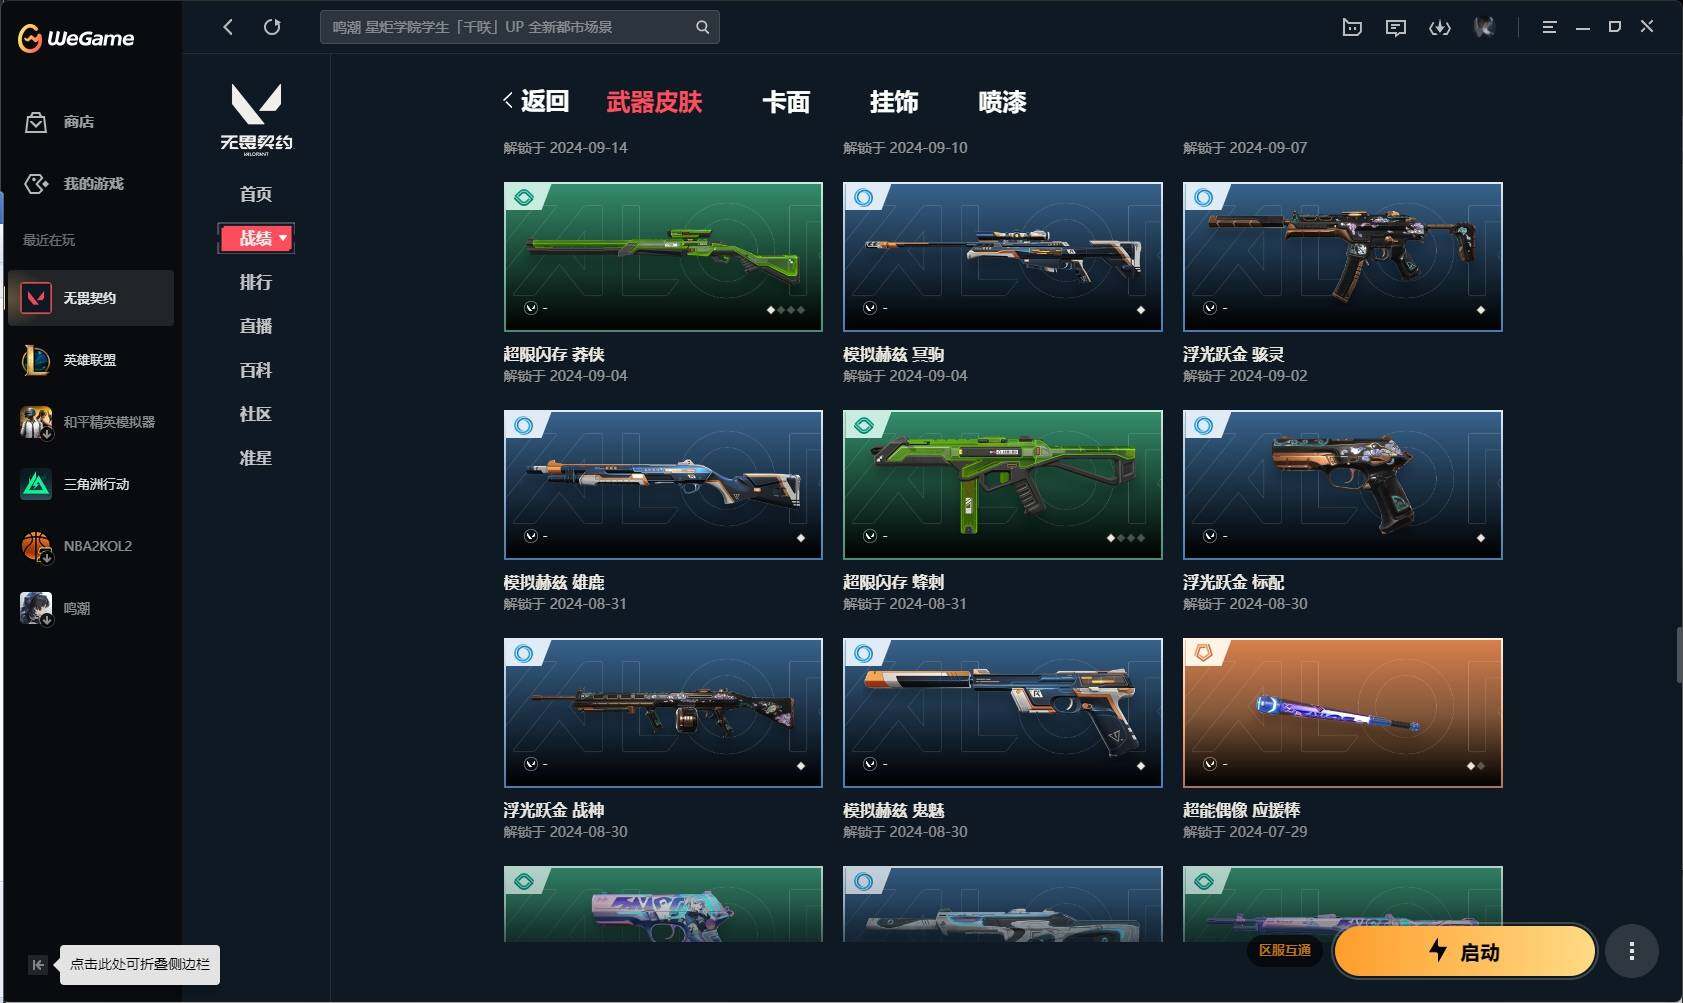
Task: Open the user avatar in top bar
Action: [1484, 28]
